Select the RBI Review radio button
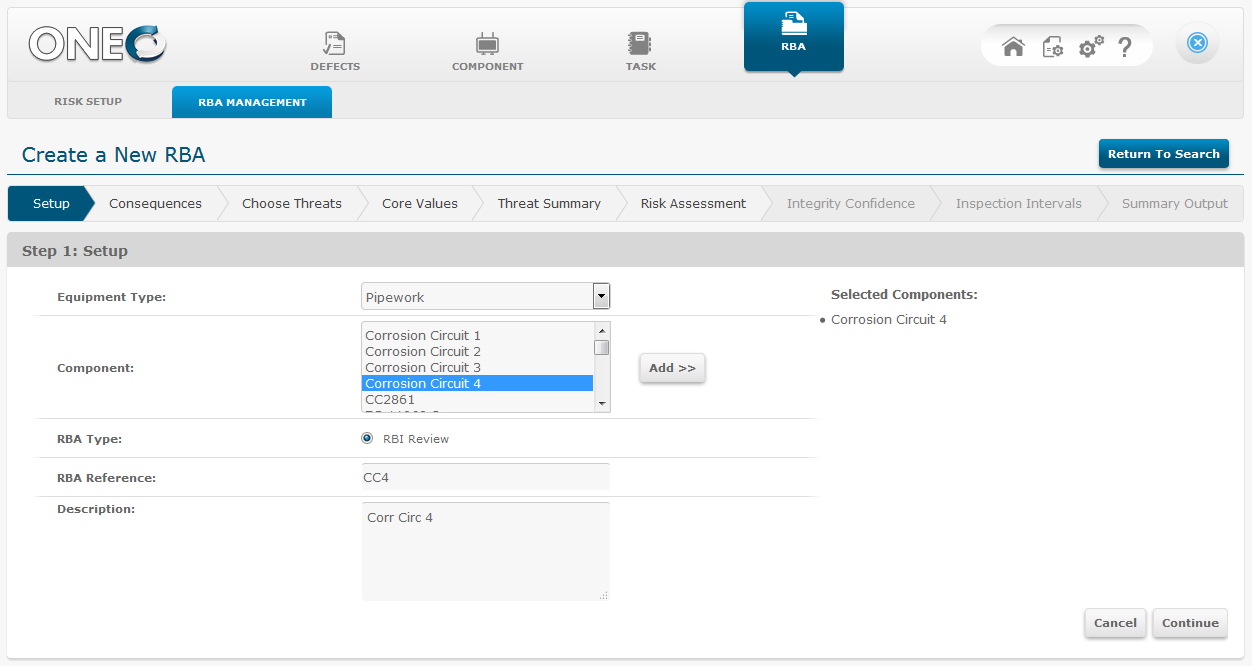Screen dimensions: 1252x666 pos(367,438)
